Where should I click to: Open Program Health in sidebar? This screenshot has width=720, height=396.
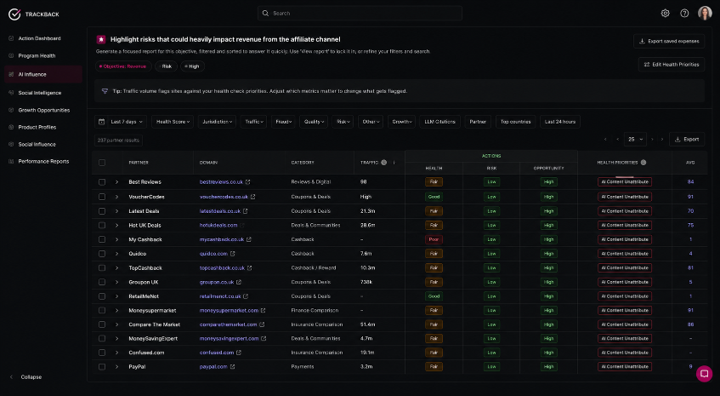click(x=43, y=56)
